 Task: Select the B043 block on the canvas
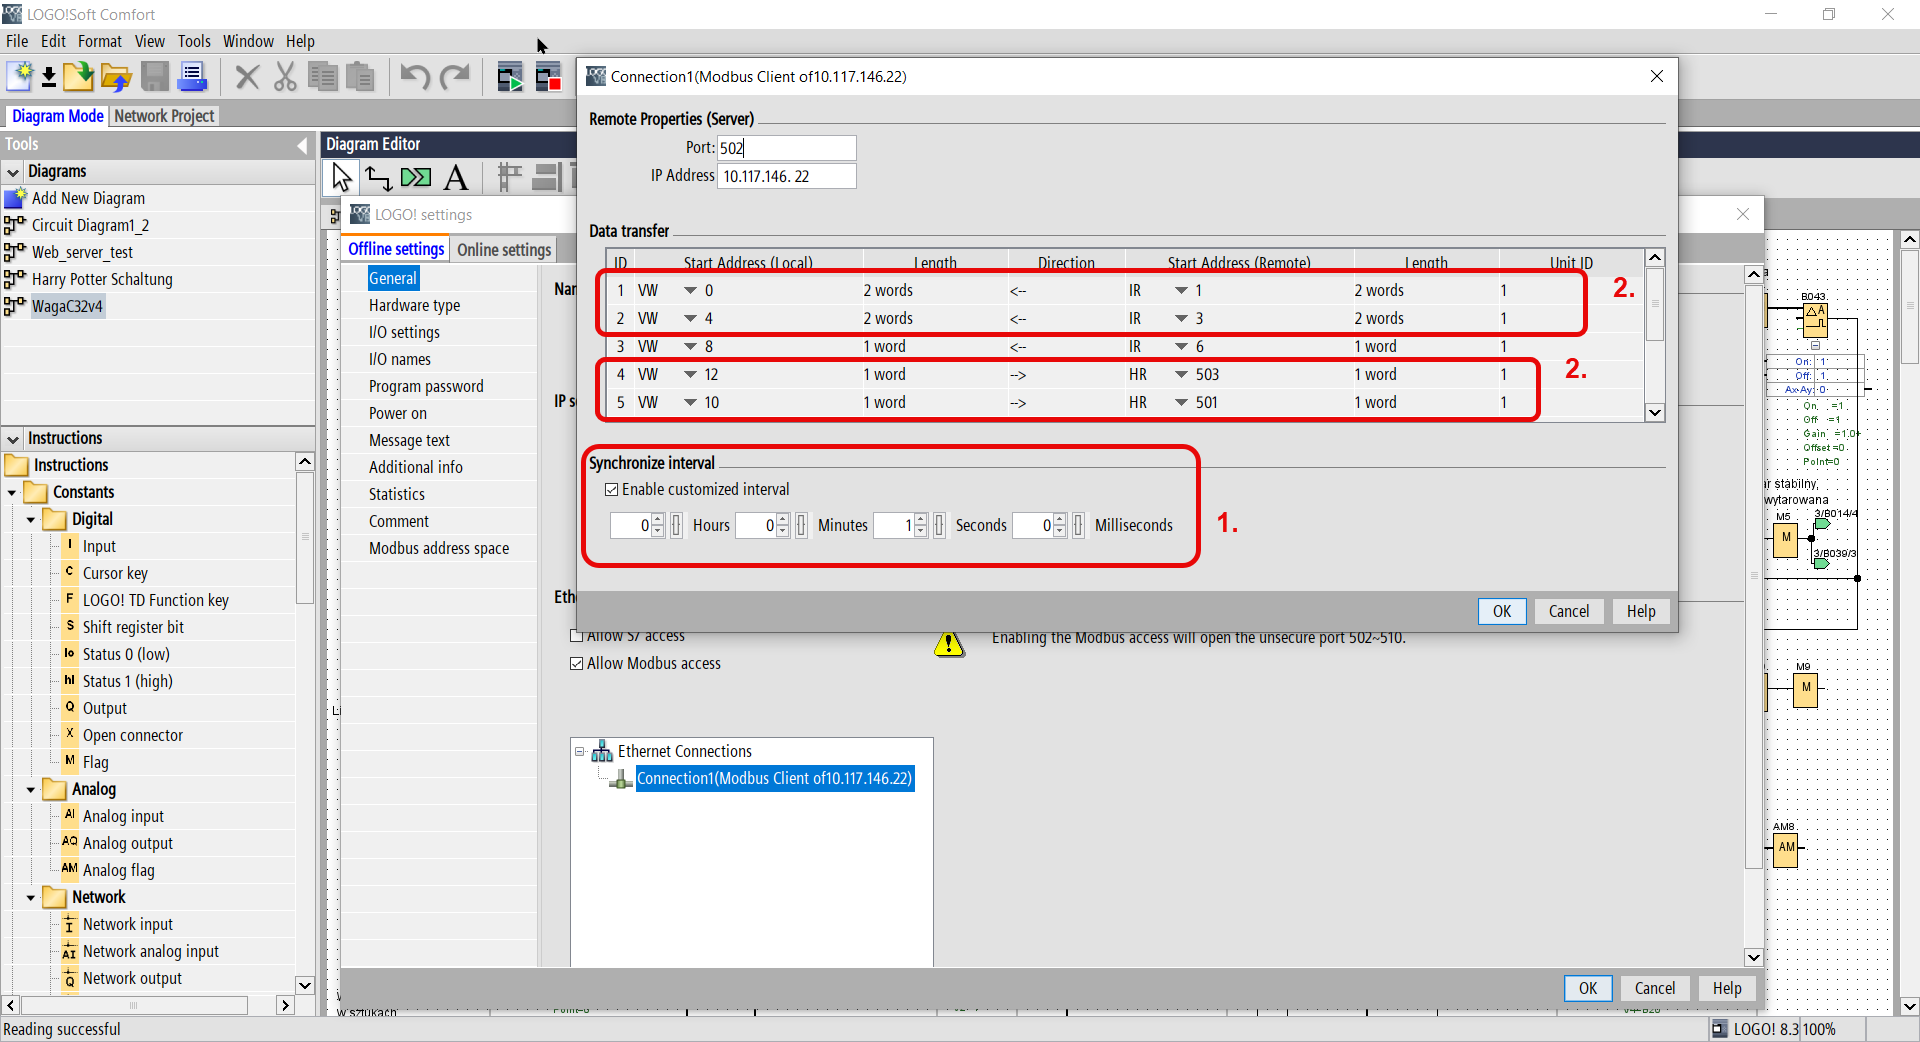pos(1815,321)
